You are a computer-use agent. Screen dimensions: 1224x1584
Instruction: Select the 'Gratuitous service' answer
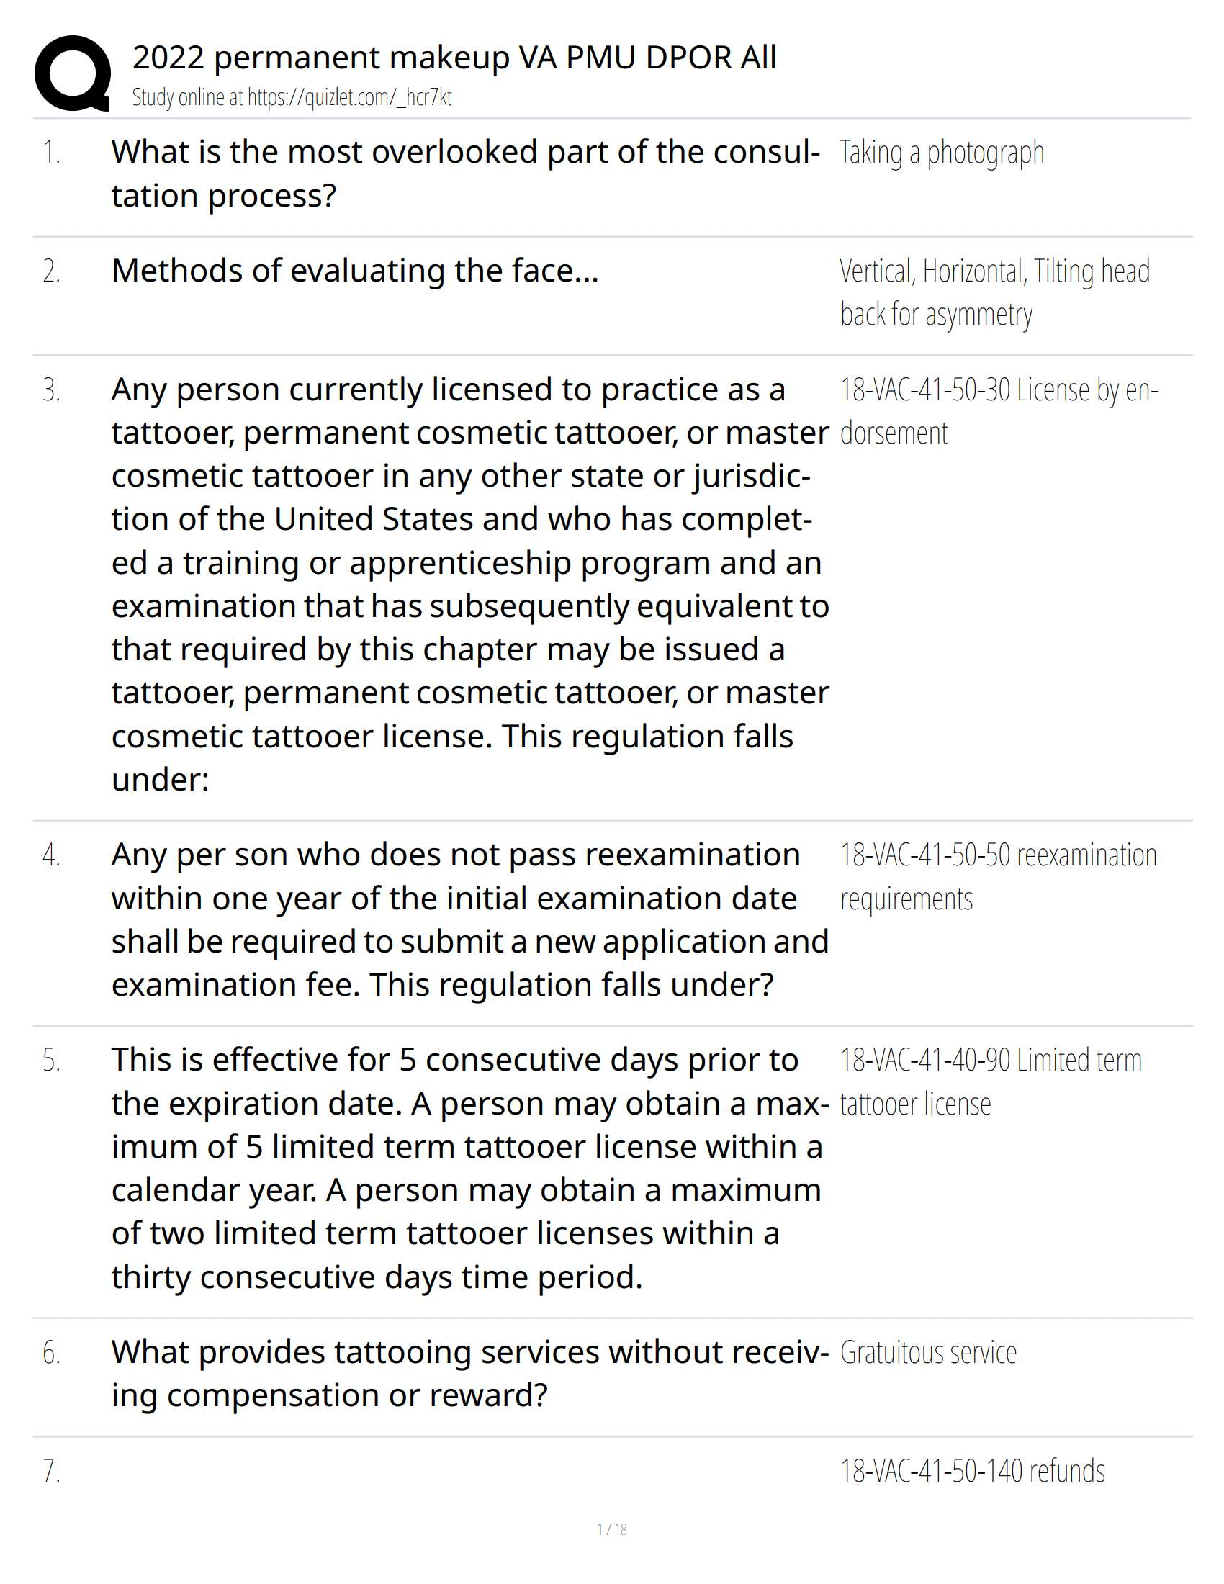pyautogui.click(x=928, y=1353)
